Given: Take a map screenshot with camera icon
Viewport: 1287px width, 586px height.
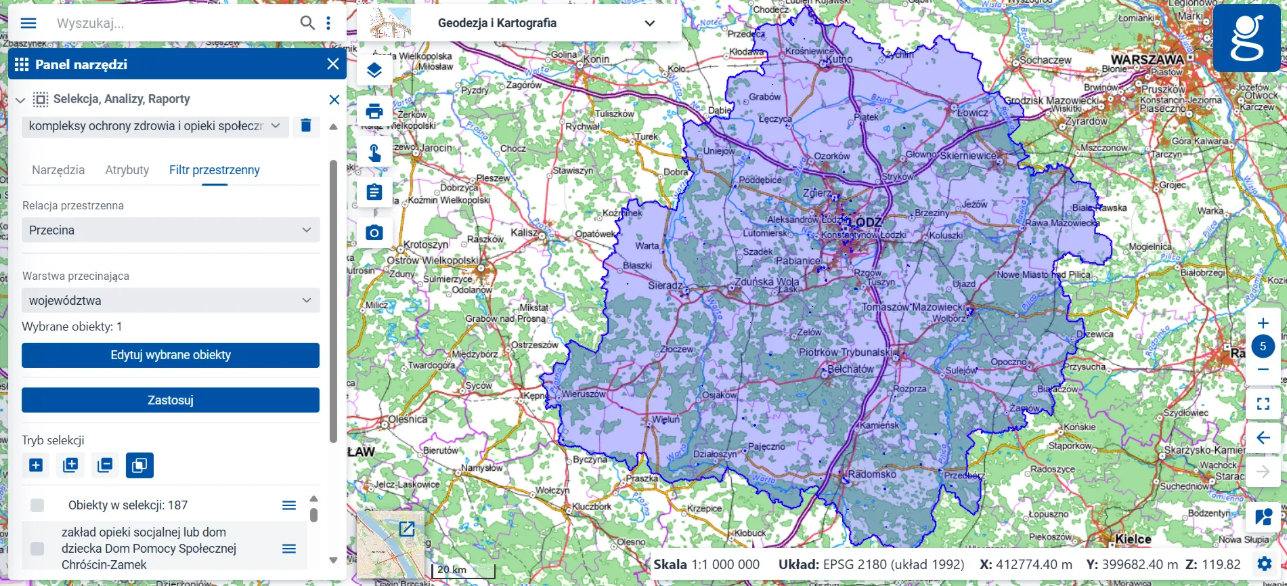Looking at the screenshot, I should tap(374, 233).
